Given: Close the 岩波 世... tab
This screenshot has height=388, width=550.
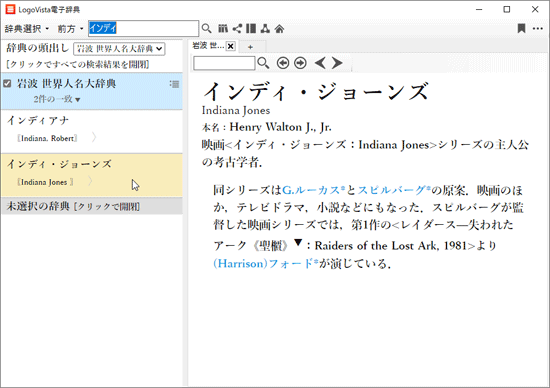Looking at the screenshot, I should [230, 46].
